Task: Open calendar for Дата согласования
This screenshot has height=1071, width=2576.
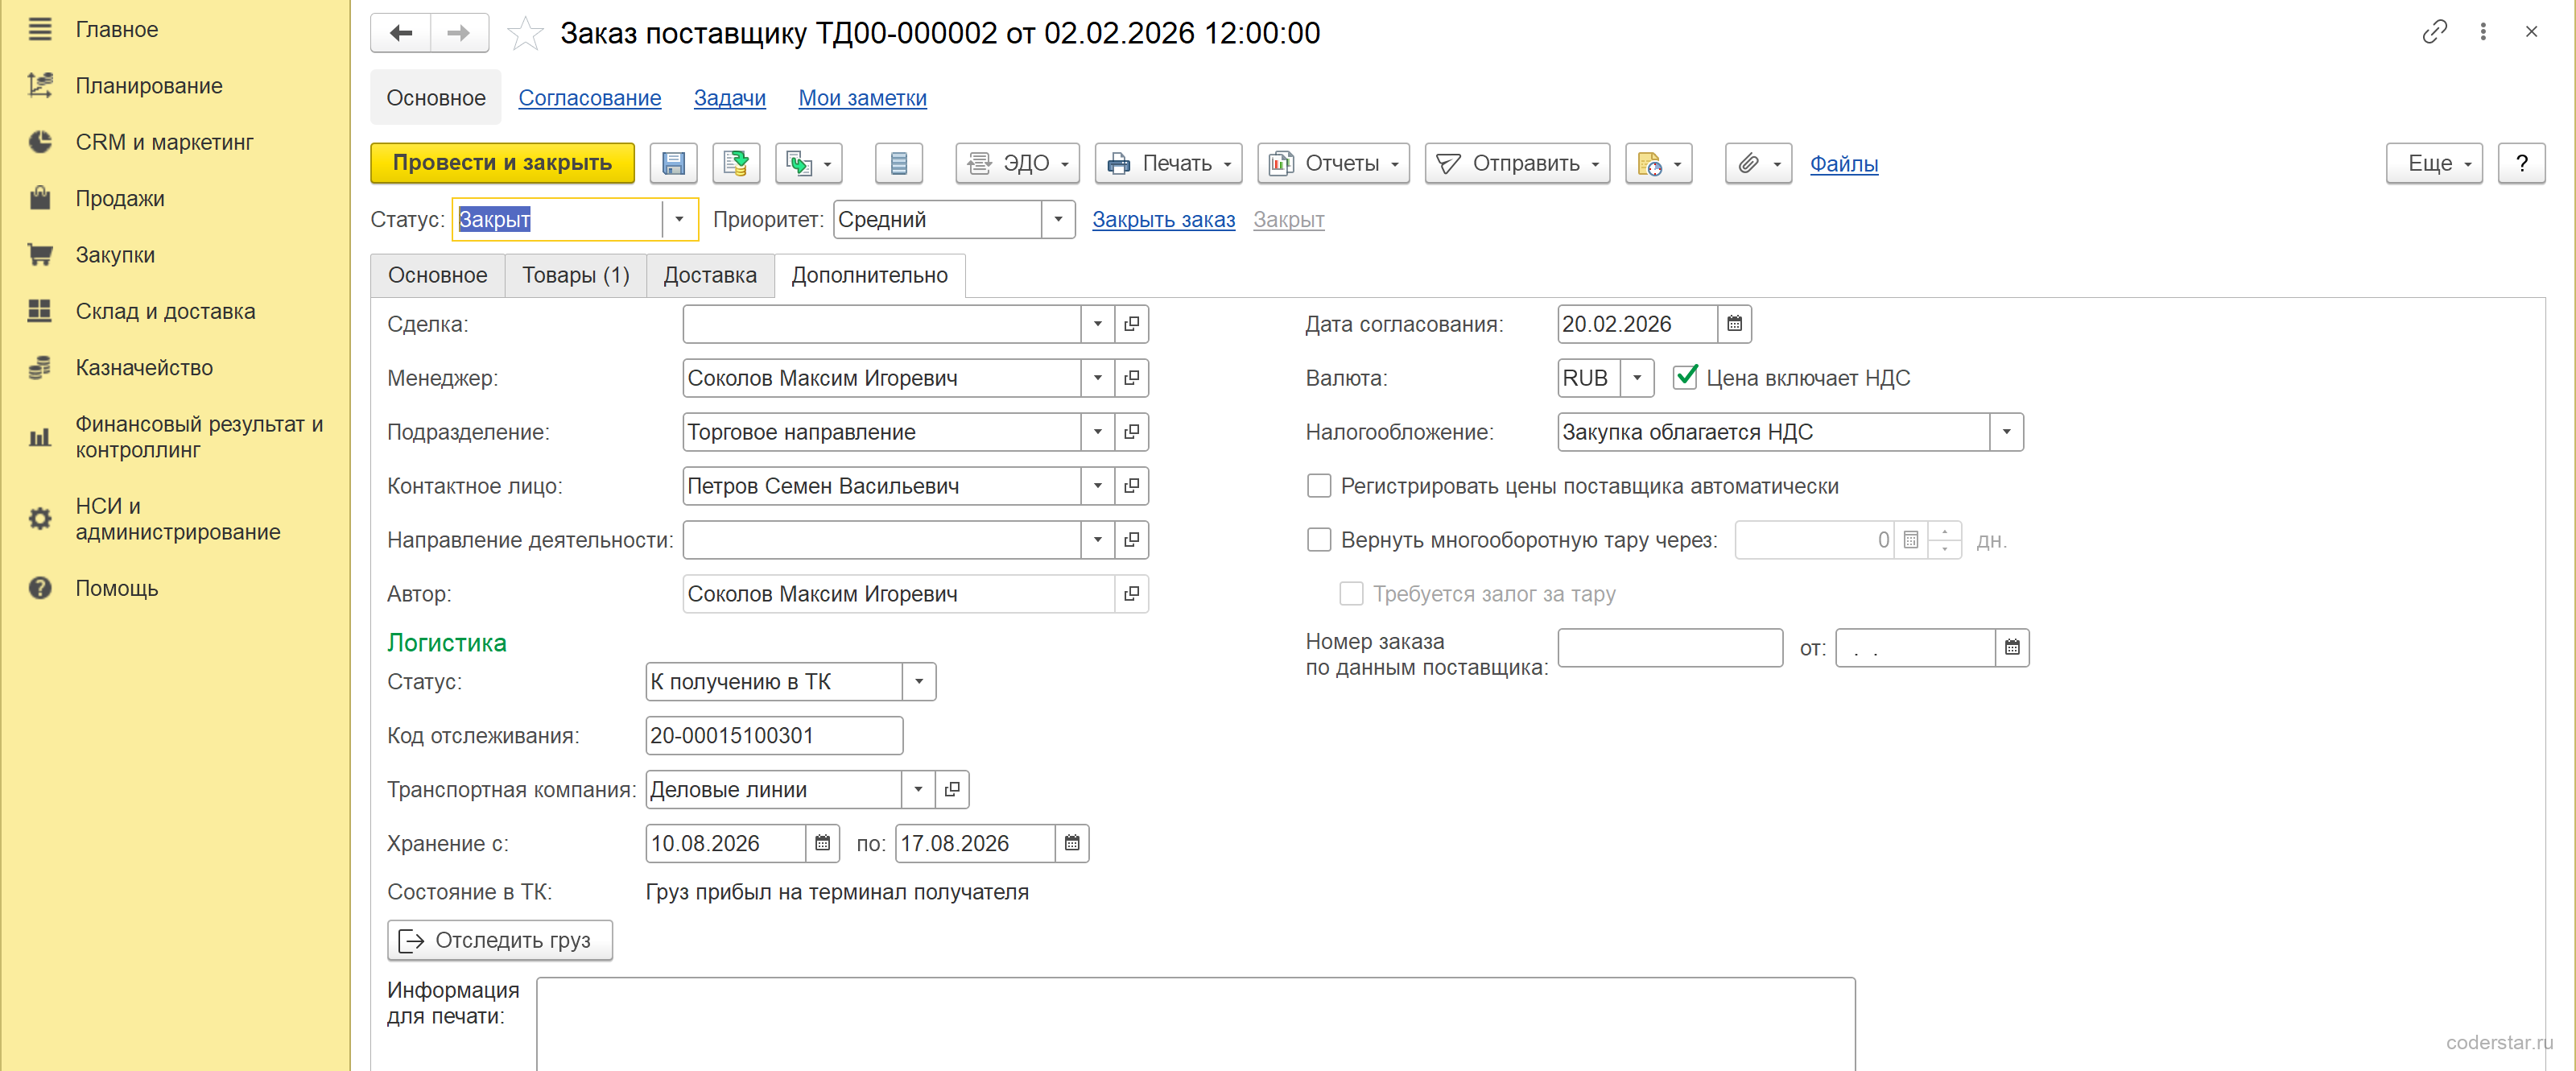Action: (1734, 324)
